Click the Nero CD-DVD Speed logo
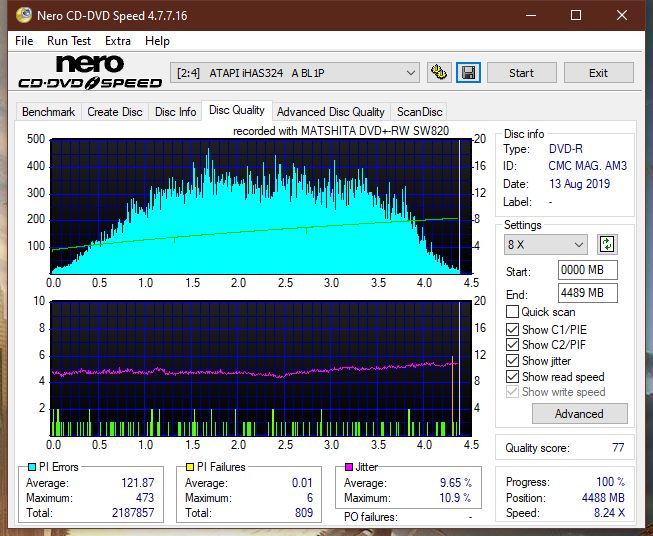 coord(90,72)
